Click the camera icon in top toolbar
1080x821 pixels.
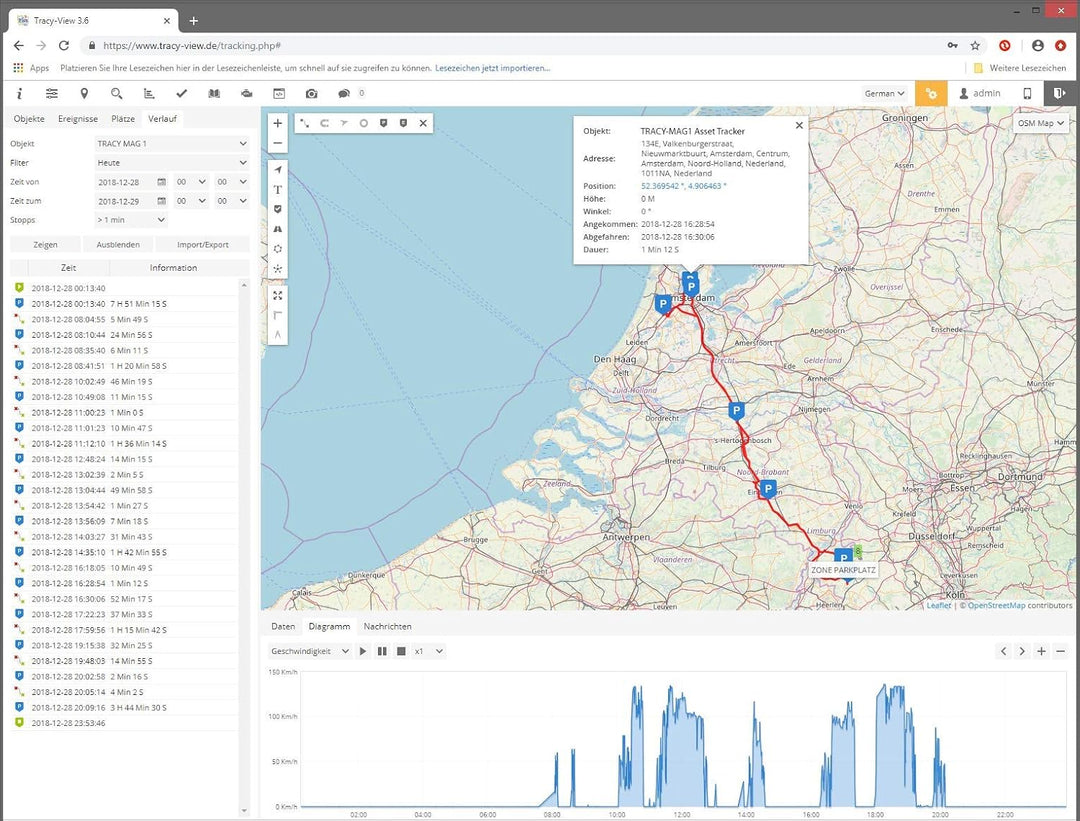(311, 93)
